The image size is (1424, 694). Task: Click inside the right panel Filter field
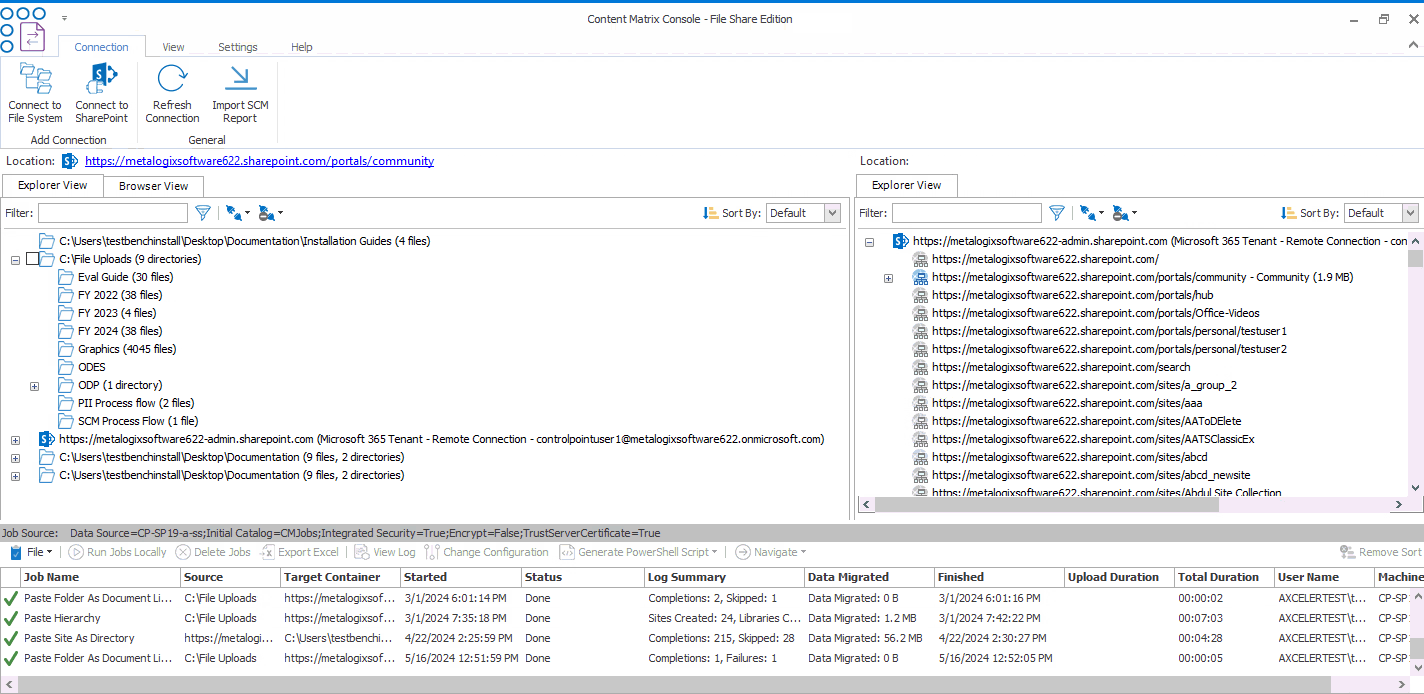(x=966, y=212)
